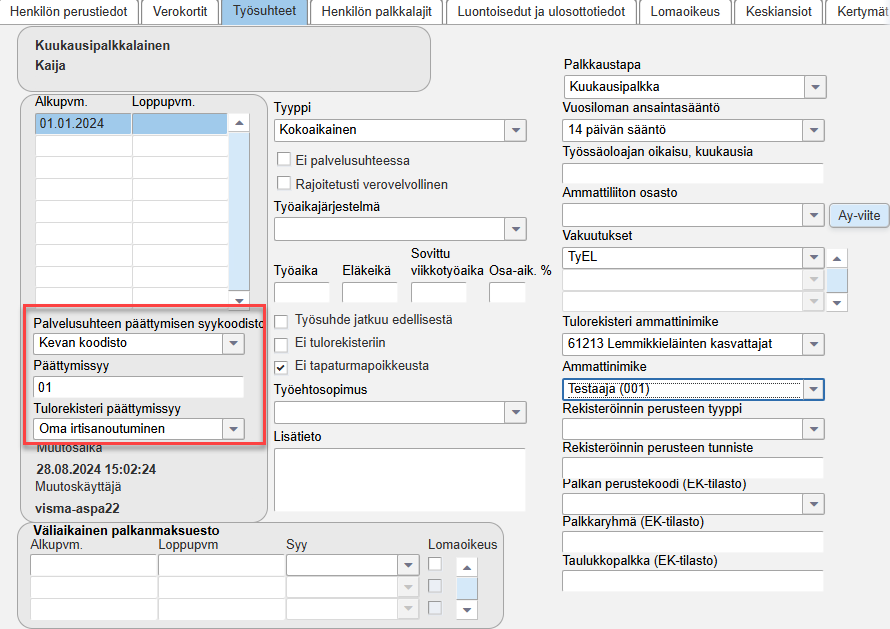Click down arrow of palkanmaksuesto scrollbar
The width and height of the screenshot is (890, 629).
click(467, 610)
